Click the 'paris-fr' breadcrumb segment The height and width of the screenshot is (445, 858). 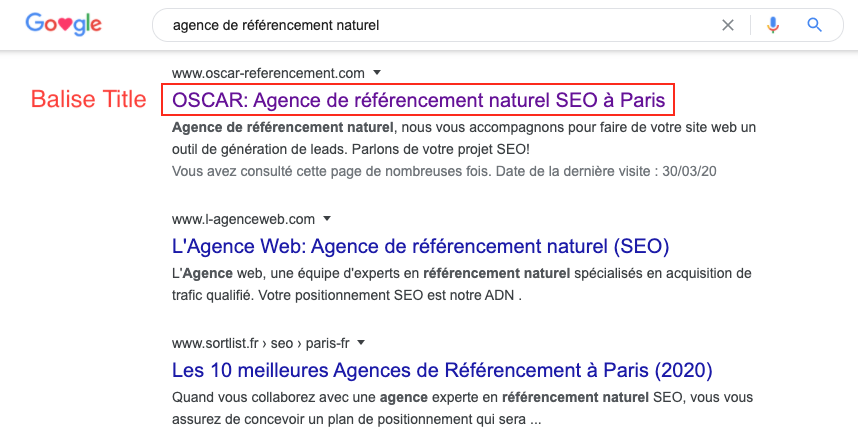pos(327,343)
